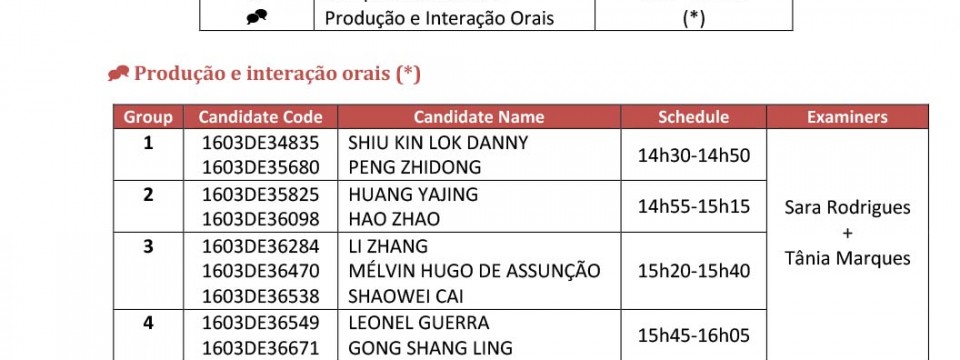Click the Produção e interação orais heading
The width and height of the screenshot is (960, 360).
click(x=277, y=74)
